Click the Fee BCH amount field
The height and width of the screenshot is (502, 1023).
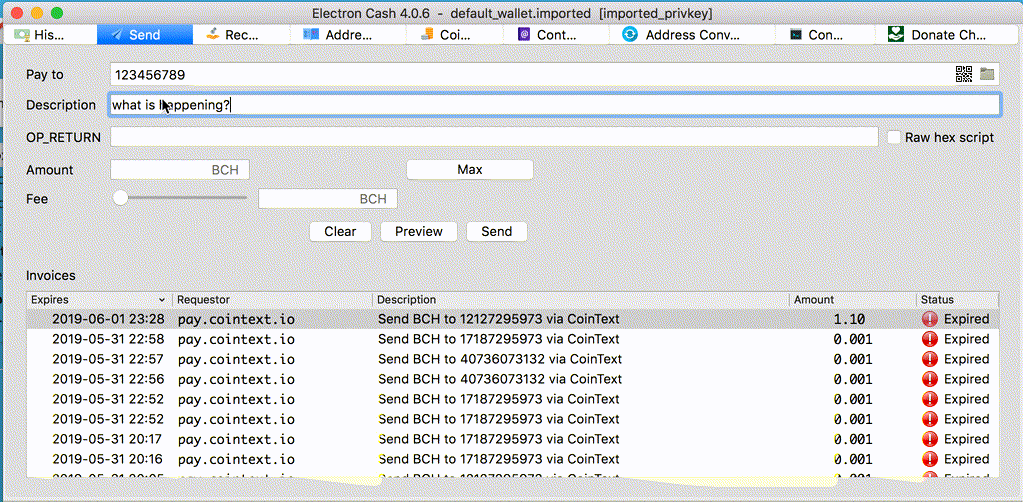328,198
